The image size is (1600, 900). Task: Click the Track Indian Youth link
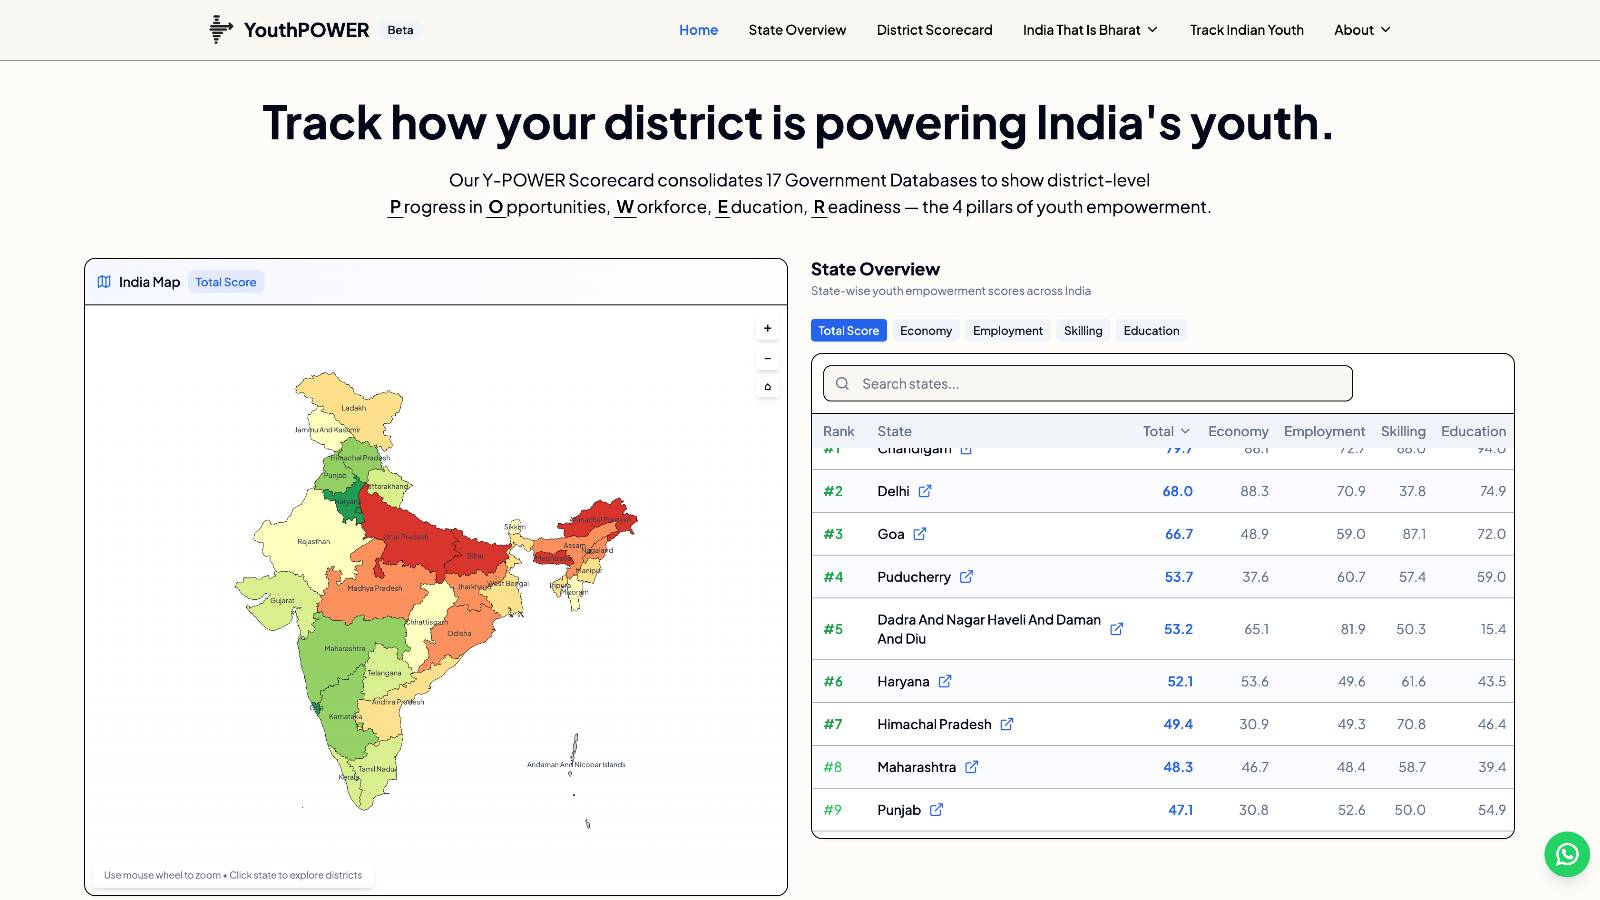(x=1246, y=30)
